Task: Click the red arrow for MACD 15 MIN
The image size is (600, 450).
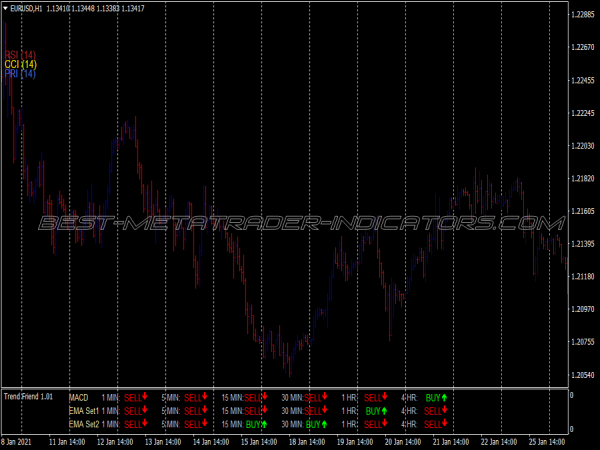Action: pyautogui.click(x=265, y=396)
